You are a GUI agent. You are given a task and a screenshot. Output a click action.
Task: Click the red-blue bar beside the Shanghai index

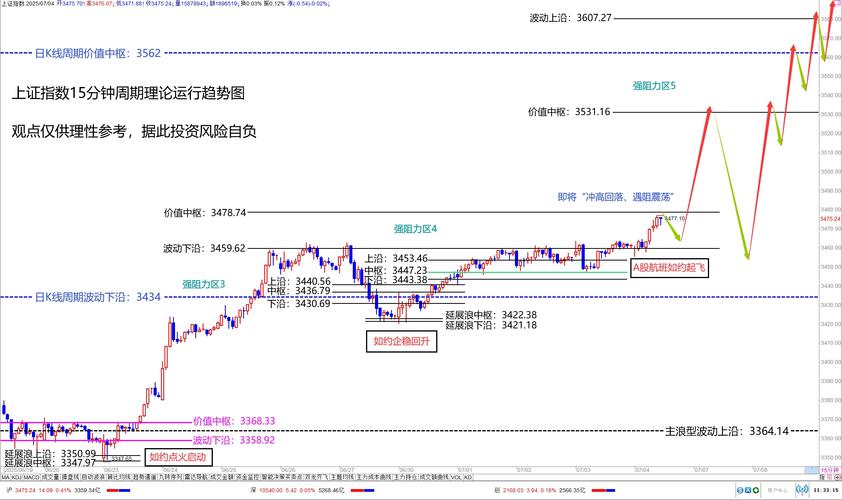click(118, 491)
